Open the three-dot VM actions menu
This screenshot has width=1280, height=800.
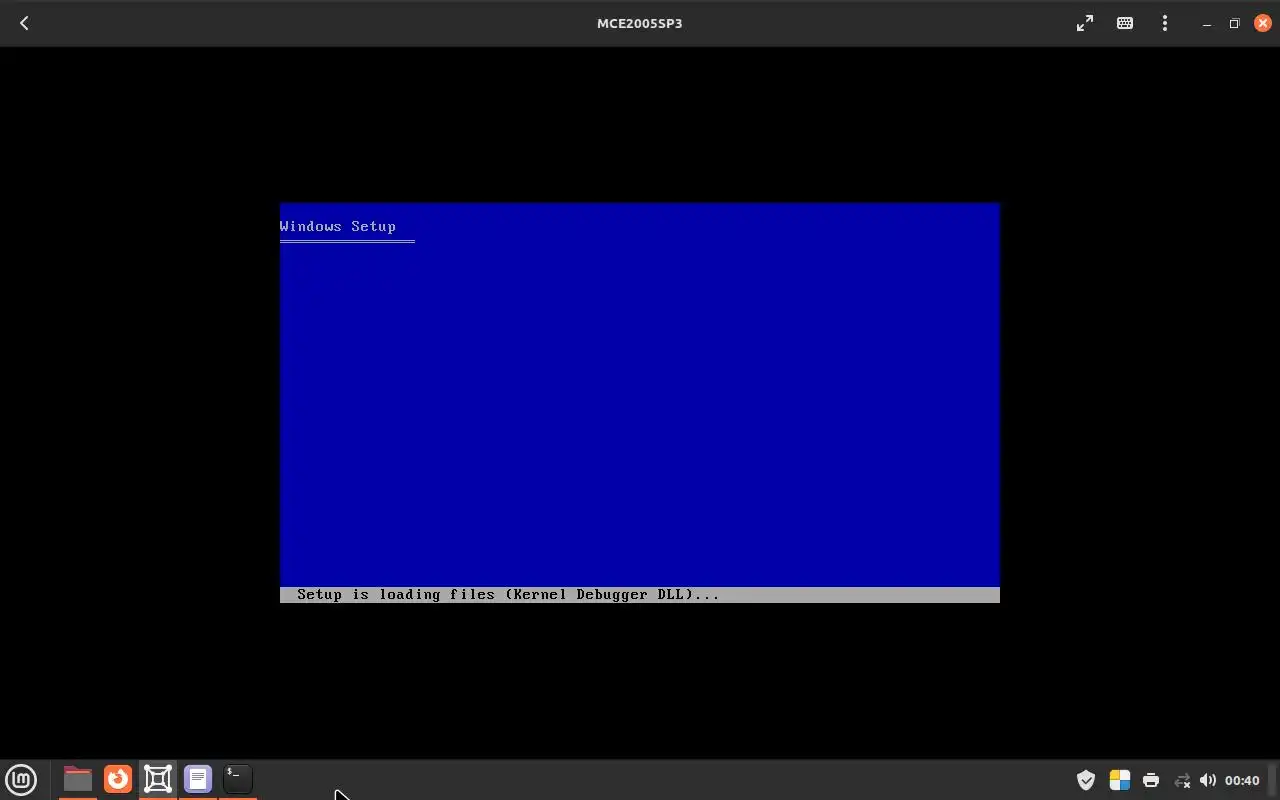(x=1165, y=23)
